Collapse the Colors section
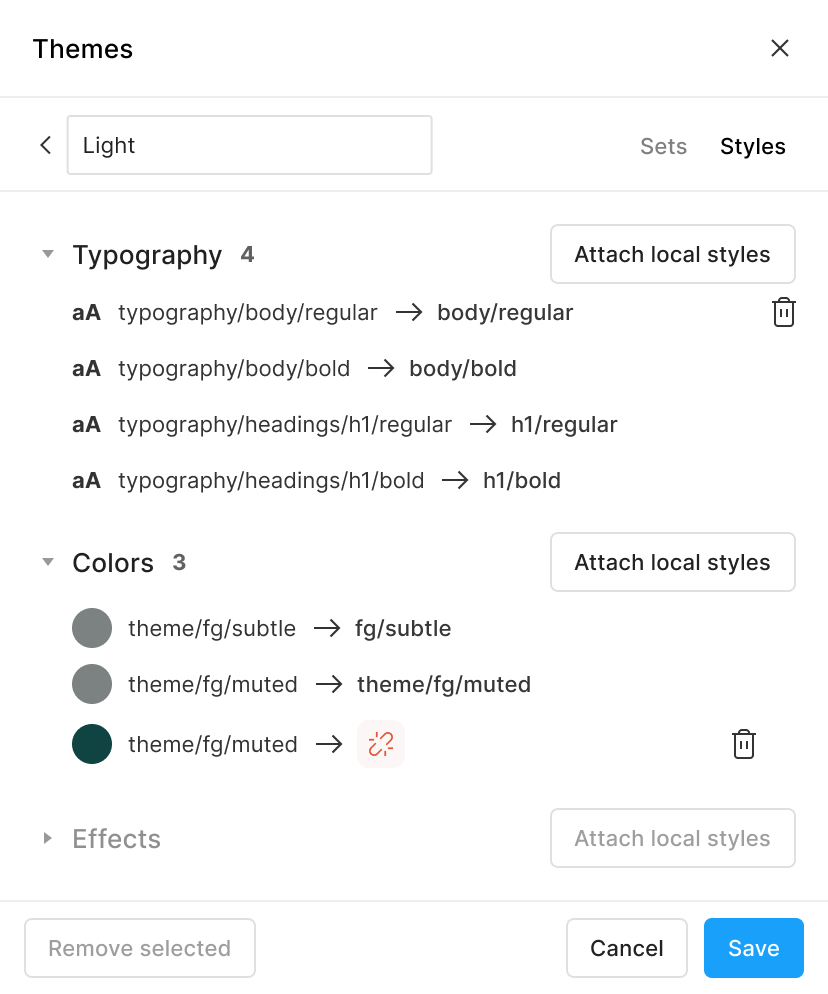The height and width of the screenshot is (994, 828). pyautogui.click(x=48, y=562)
